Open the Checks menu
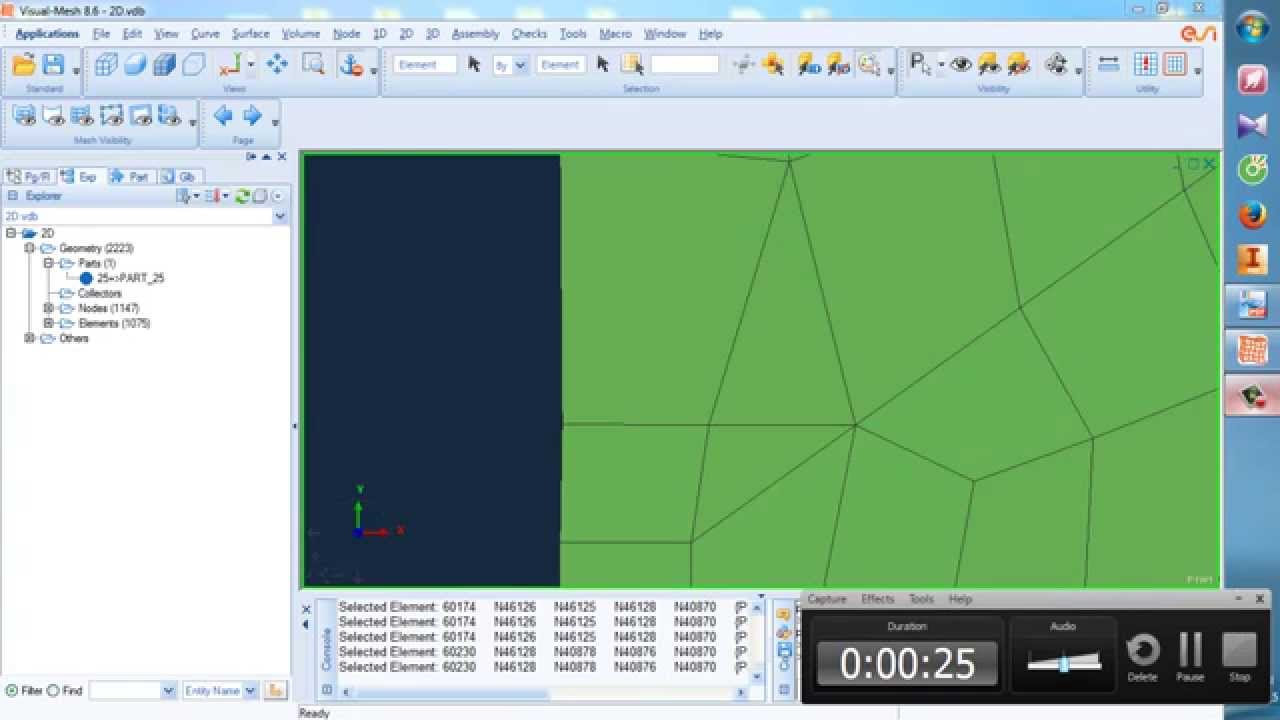The width and height of the screenshot is (1280, 720). click(x=529, y=33)
